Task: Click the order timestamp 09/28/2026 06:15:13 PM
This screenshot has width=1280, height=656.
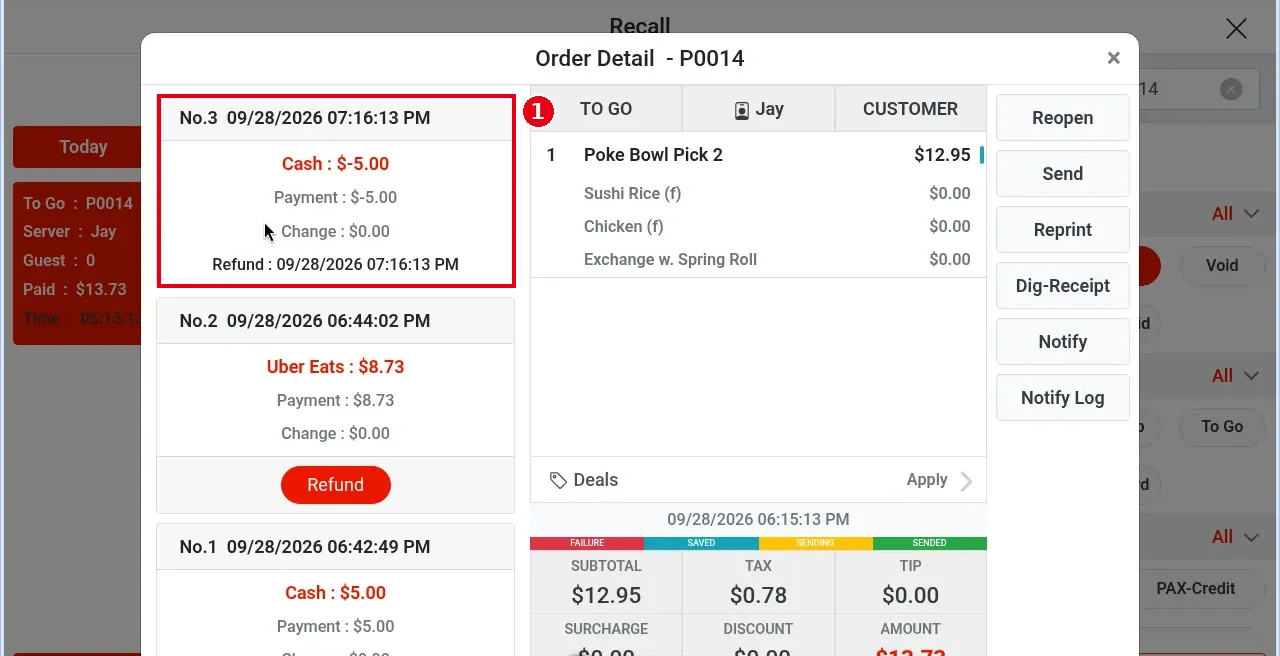Action: point(758,520)
